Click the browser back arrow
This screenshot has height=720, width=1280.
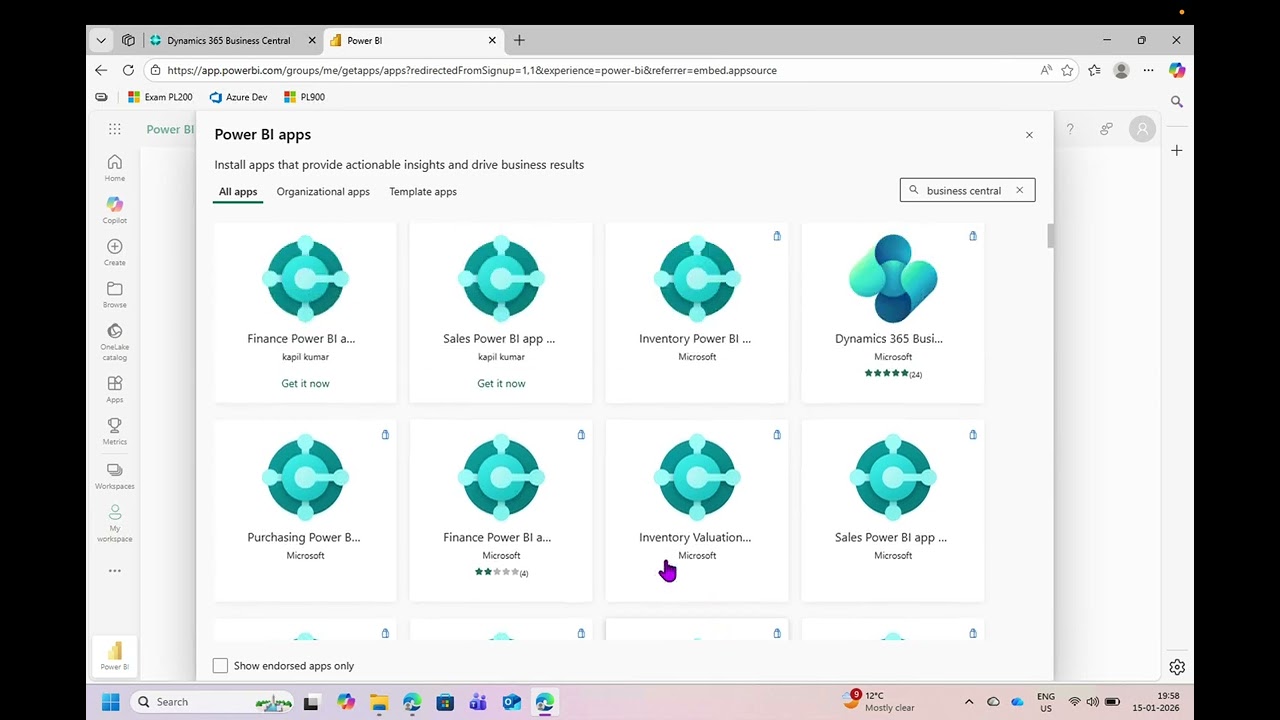[x=101, y=70]
